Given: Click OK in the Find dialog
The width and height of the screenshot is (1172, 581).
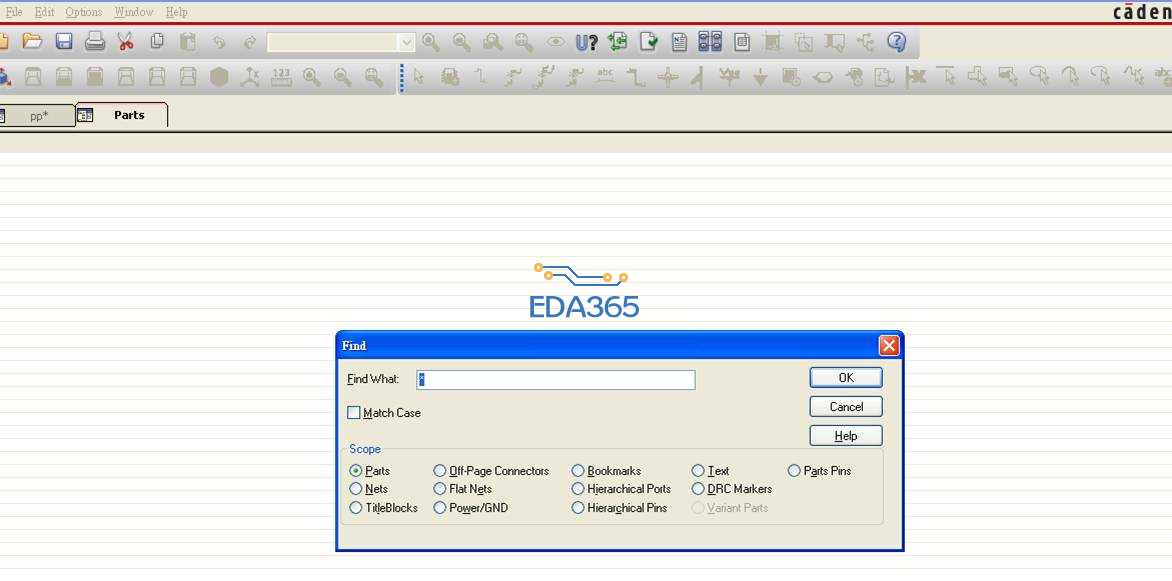Looking at the screenshot, I should (x=846, y=378).
